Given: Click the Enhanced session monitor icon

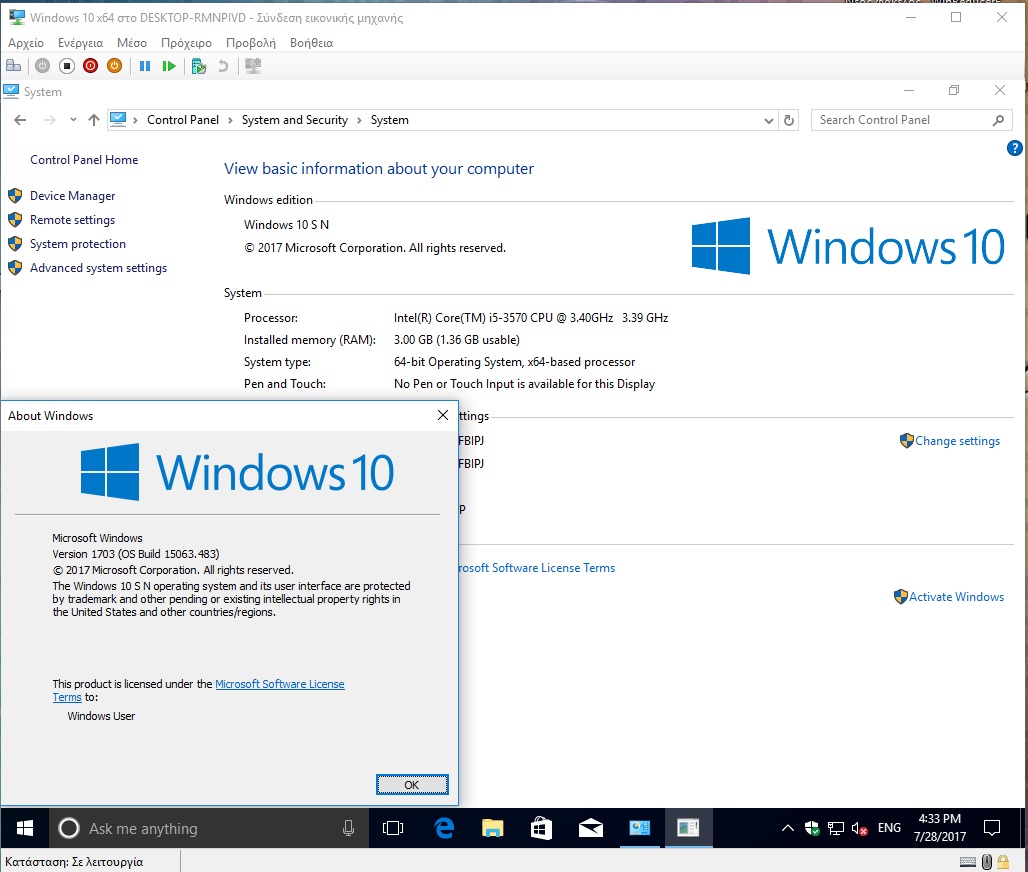Looking at the screenshot, I should click(252, 66).
